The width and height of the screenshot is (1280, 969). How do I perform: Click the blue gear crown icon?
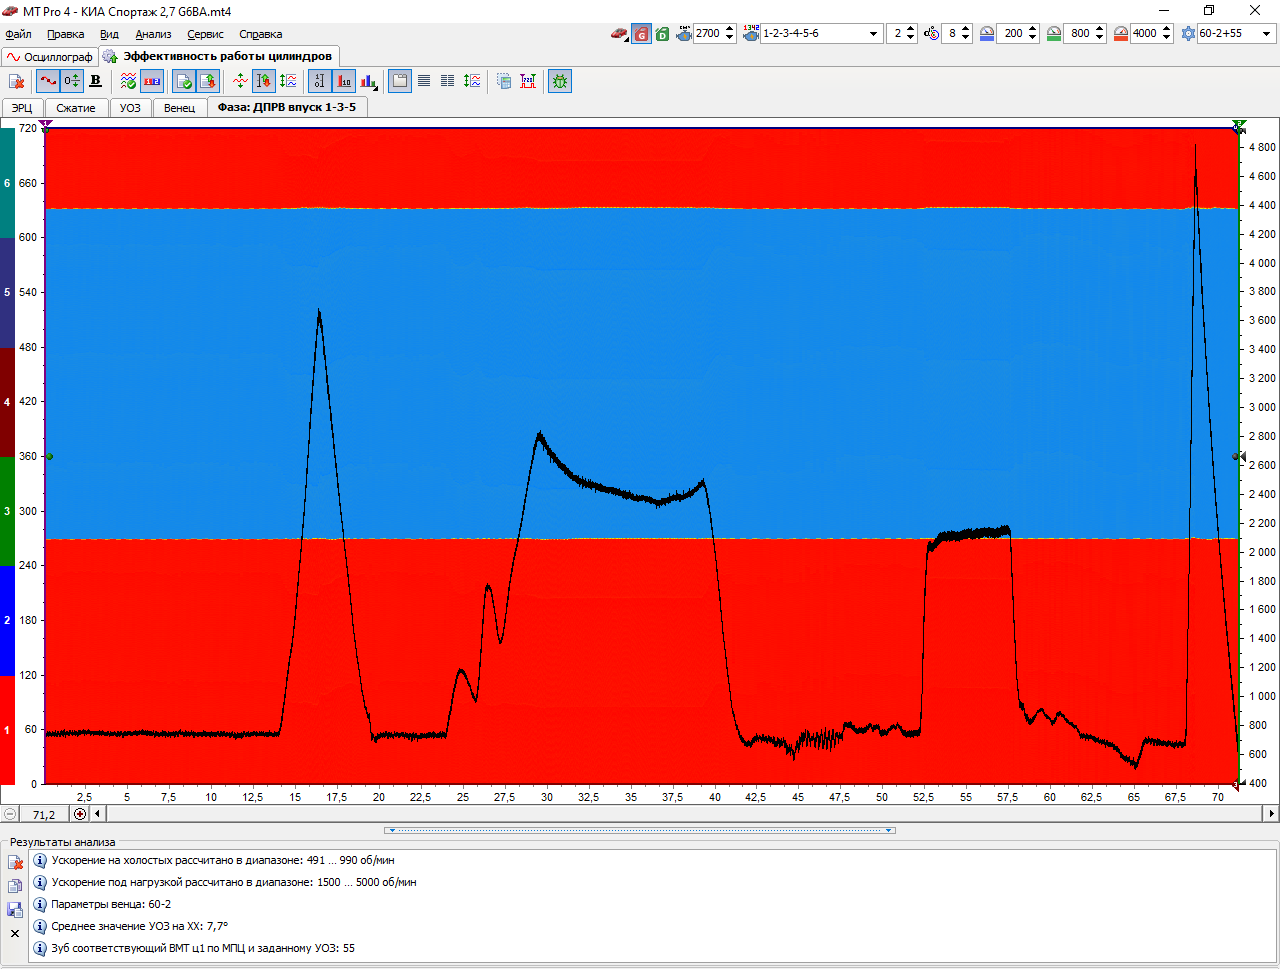click(1188, 33)
